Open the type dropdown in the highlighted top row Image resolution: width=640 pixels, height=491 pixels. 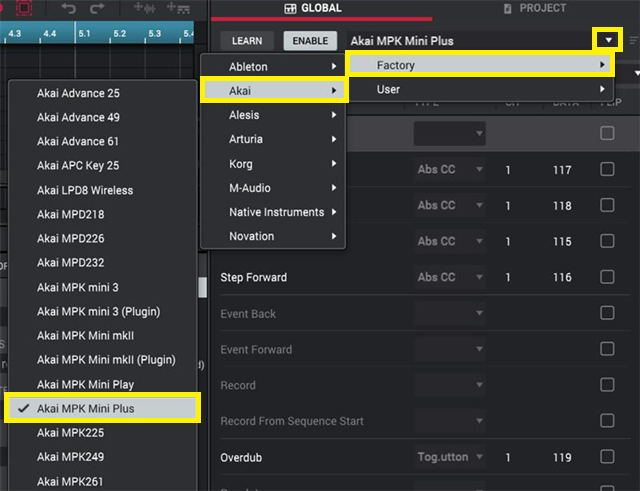pyautogui.click(x=449, y=133)
